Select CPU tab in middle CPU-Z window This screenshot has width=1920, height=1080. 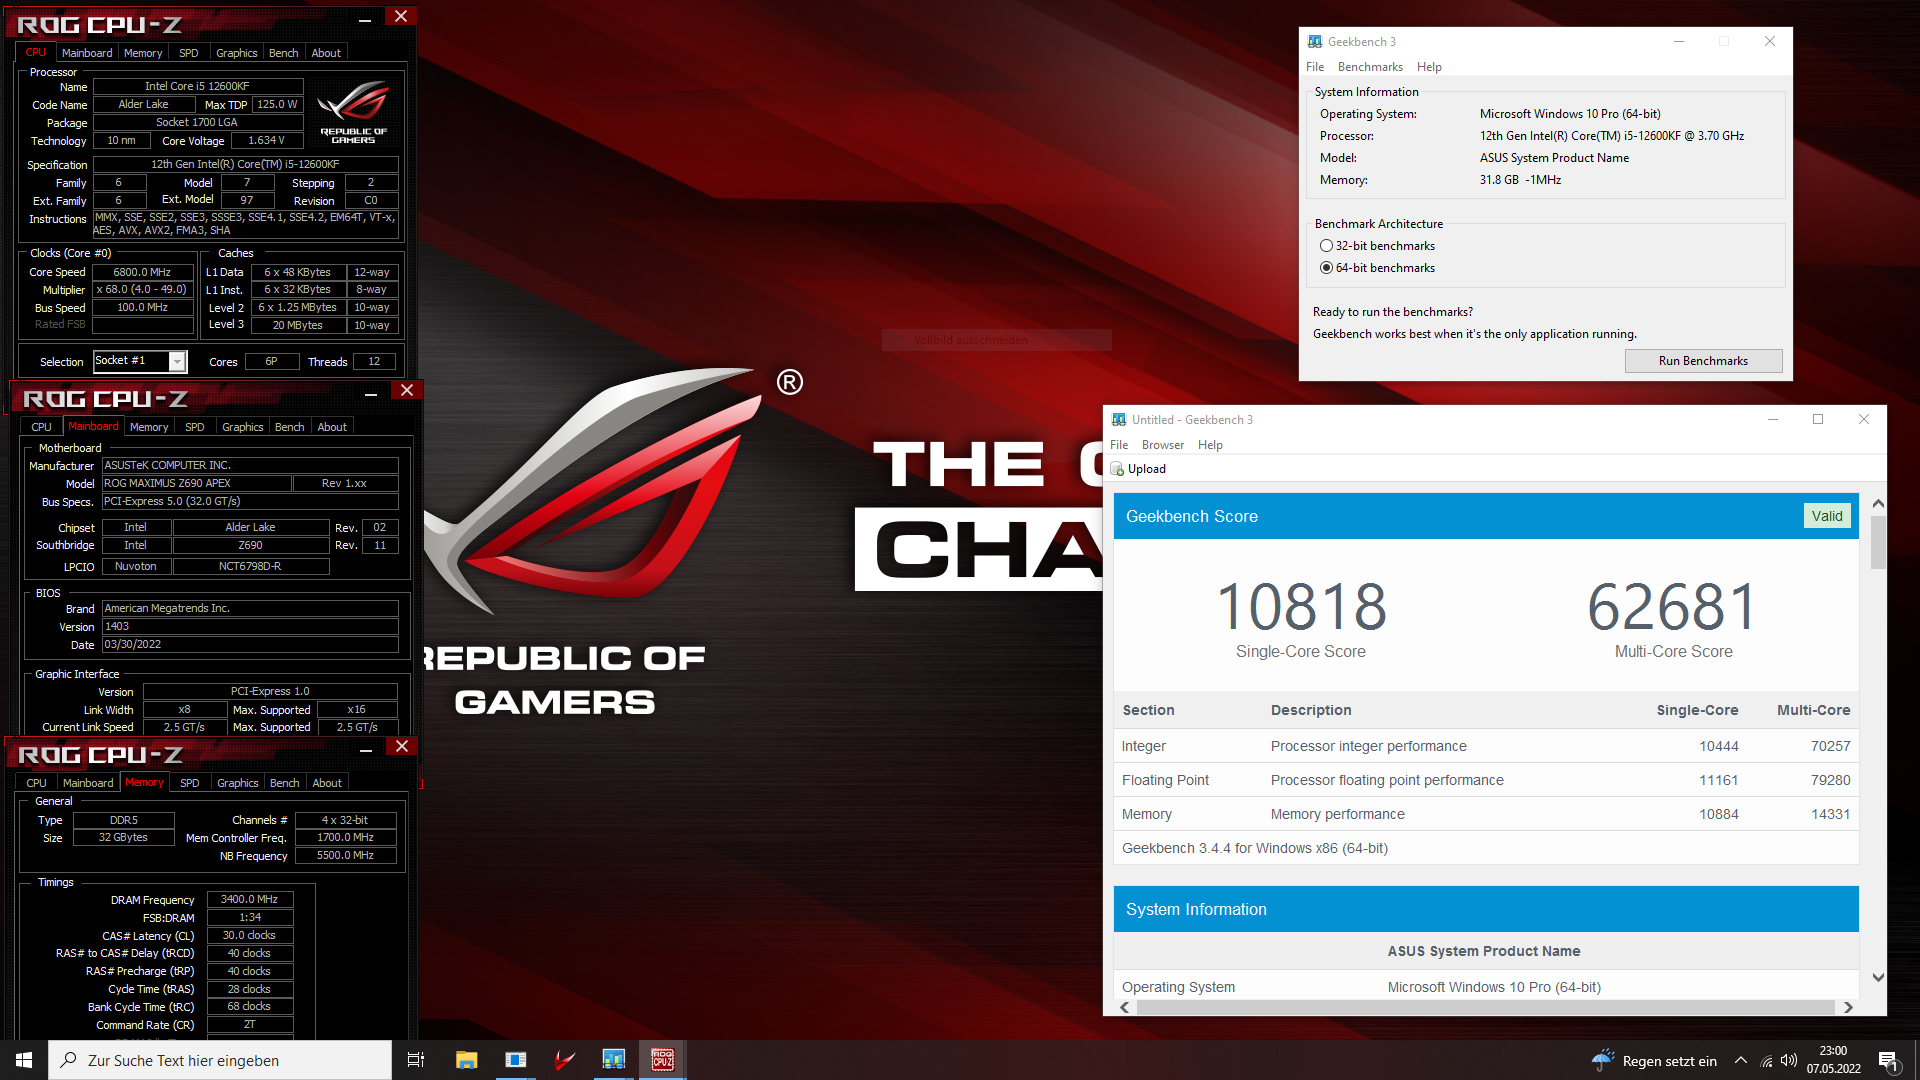click(x=41, y=427)
